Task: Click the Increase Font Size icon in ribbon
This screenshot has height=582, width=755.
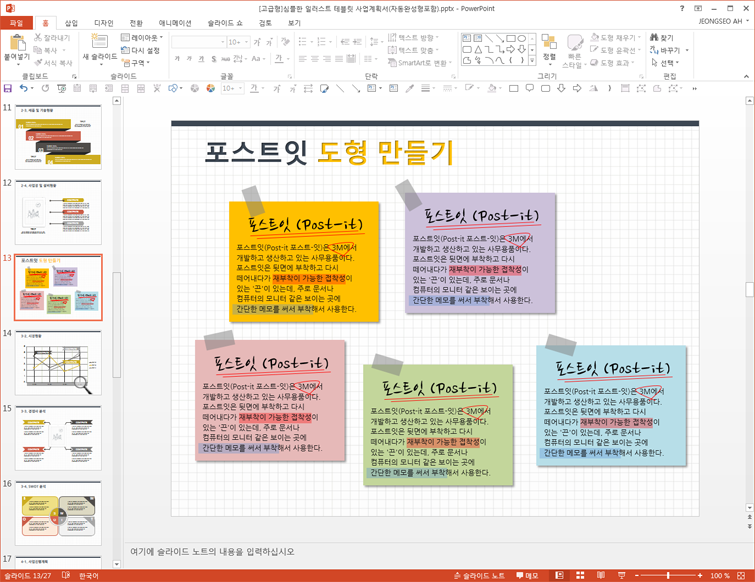Action: tap(258, 42)
